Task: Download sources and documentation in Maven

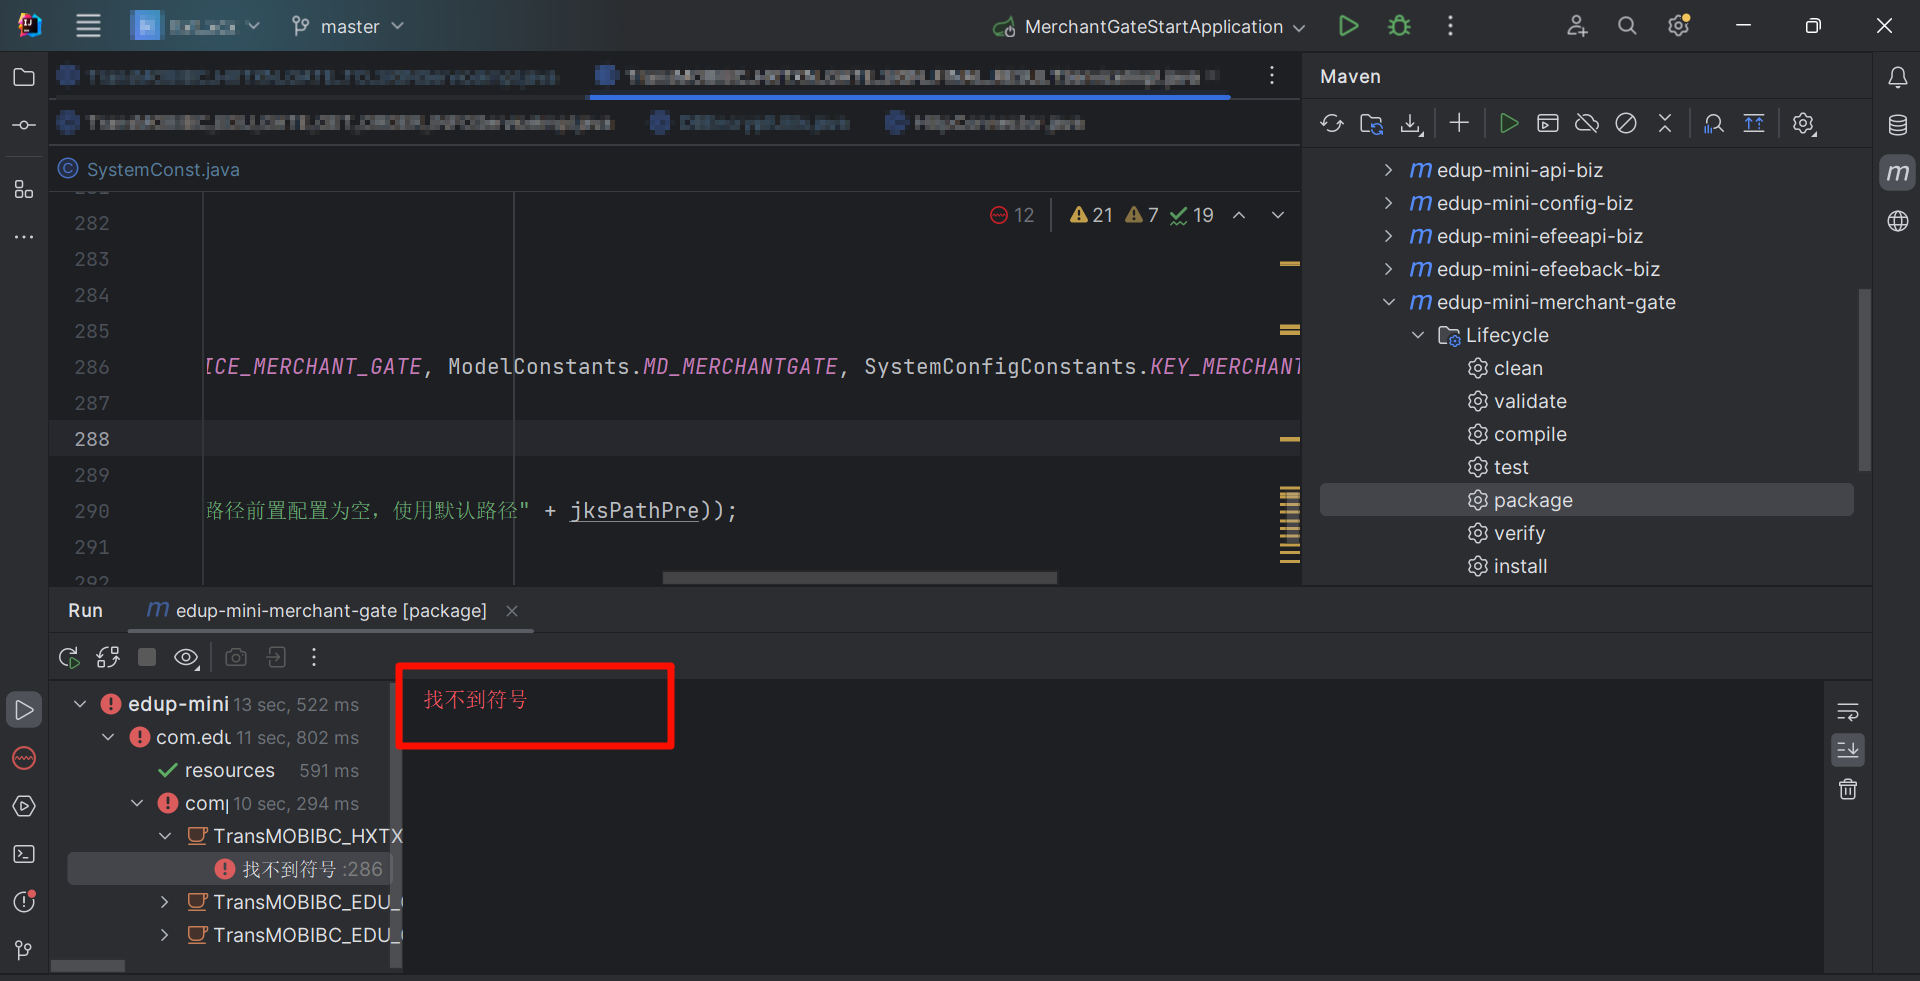Action: pos(1411,124)
